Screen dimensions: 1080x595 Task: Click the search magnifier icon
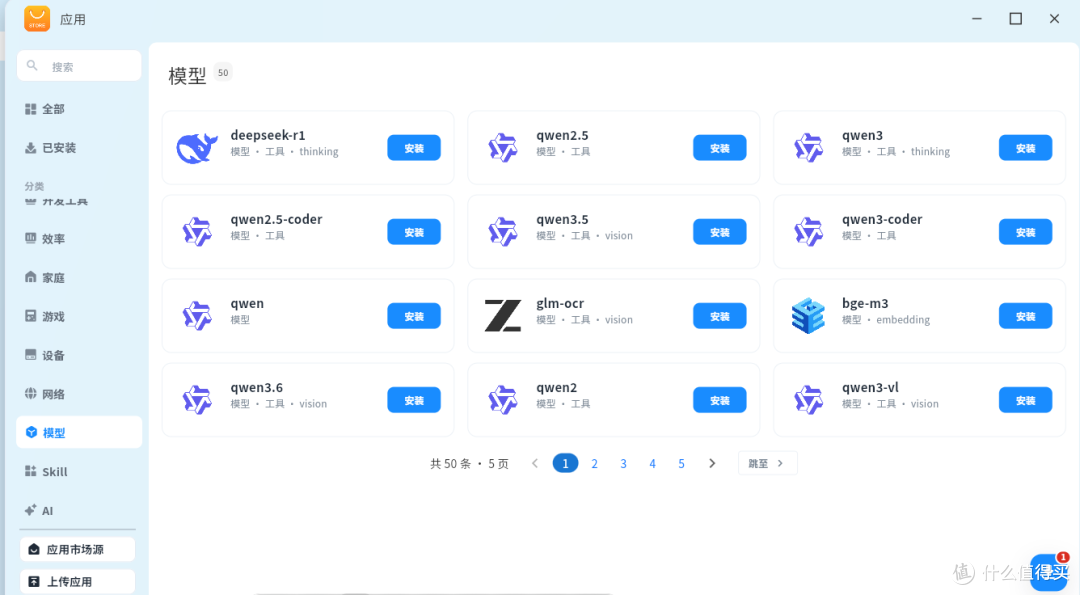32,66
